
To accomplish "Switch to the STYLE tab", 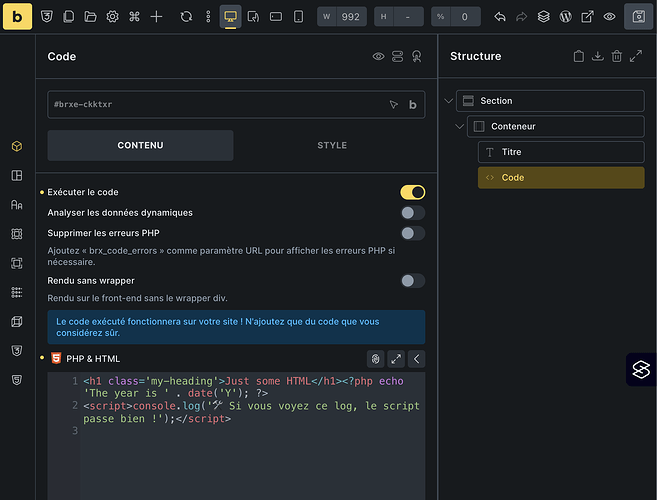I will point(332,145).
